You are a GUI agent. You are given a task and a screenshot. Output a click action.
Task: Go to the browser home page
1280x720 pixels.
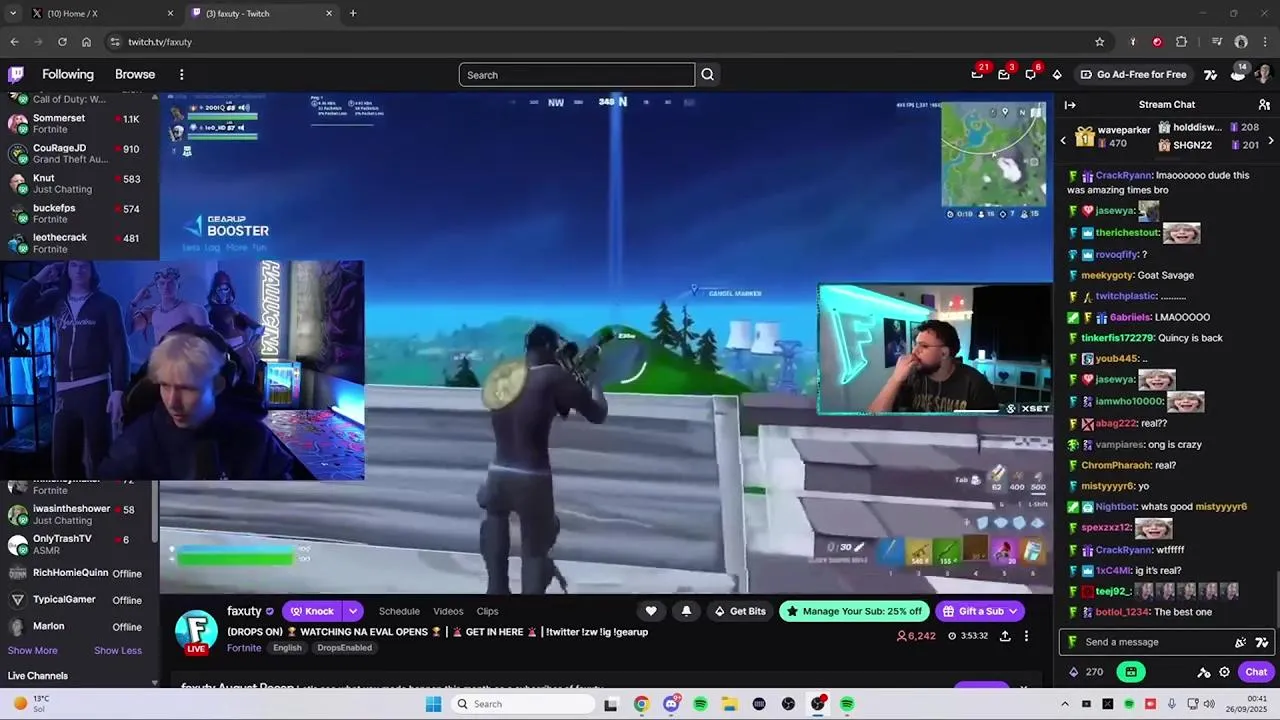click(x=86, y=42)
